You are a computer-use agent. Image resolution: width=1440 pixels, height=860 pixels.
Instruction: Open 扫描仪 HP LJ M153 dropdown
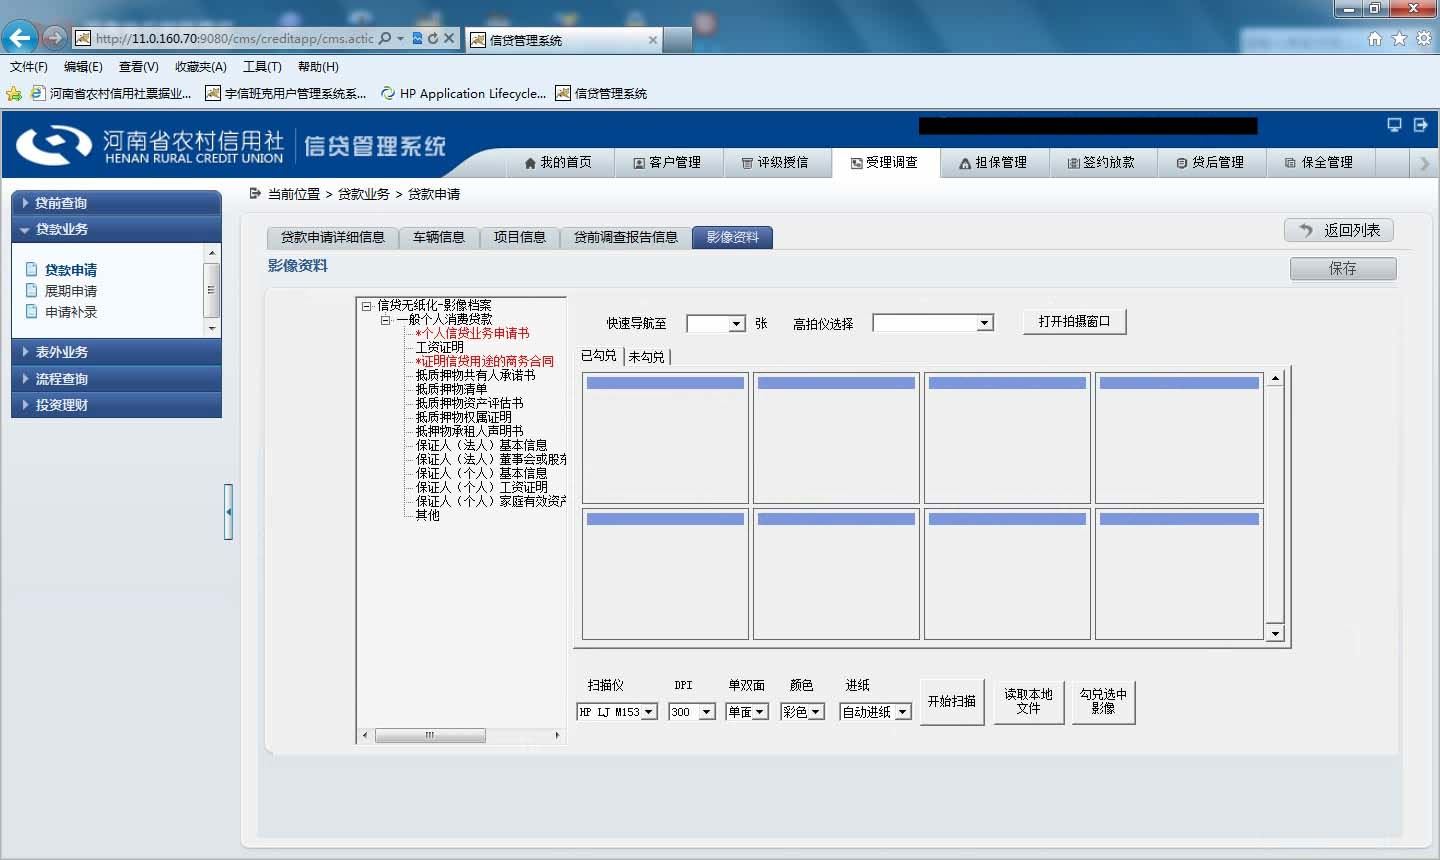pos(617,712)
